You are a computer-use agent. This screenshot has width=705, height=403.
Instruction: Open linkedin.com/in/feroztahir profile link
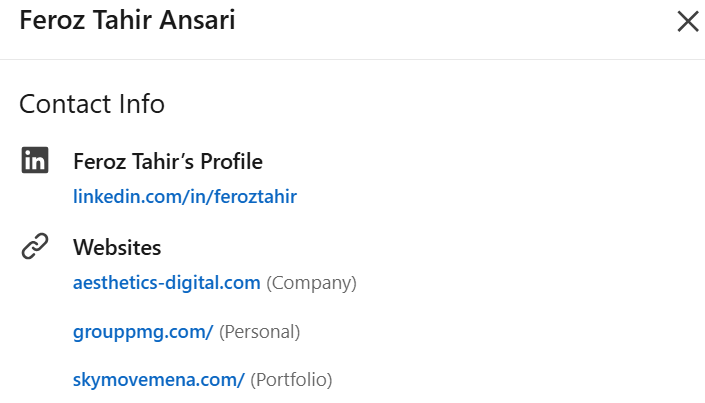tap(185, 197)
